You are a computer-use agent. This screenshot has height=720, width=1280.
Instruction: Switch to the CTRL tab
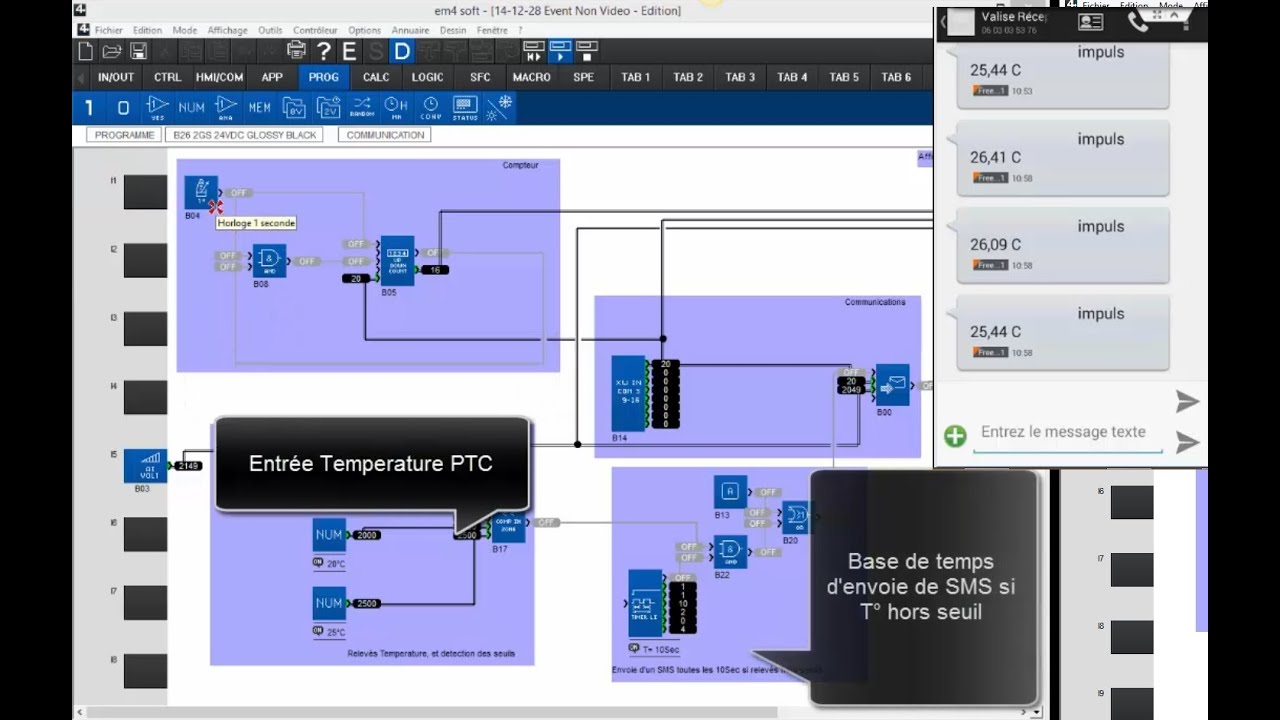167,77
